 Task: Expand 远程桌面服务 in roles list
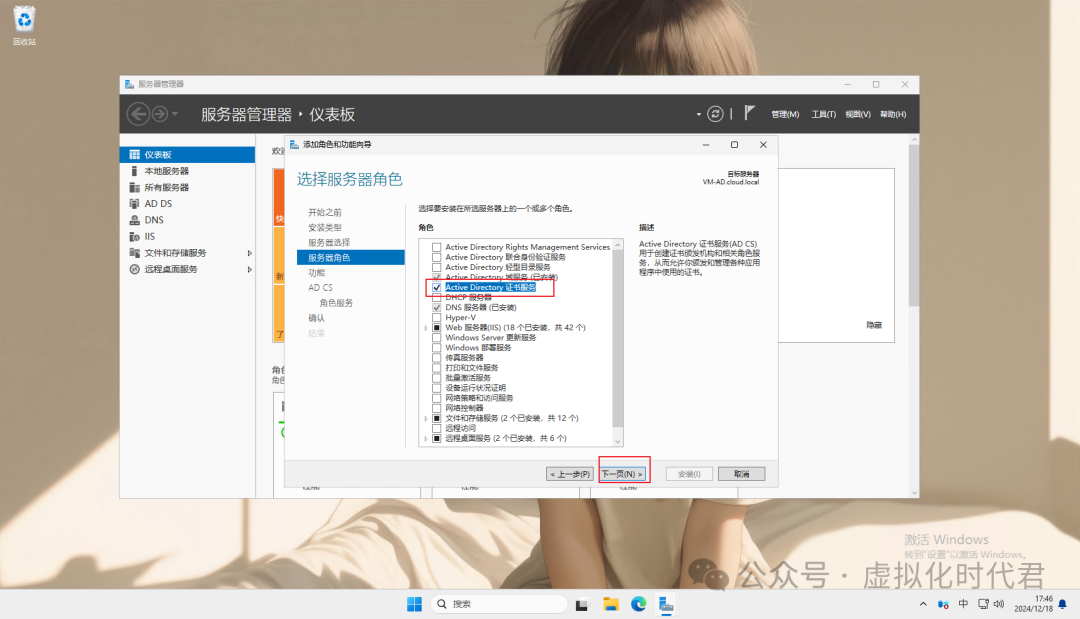click(426, 438)
